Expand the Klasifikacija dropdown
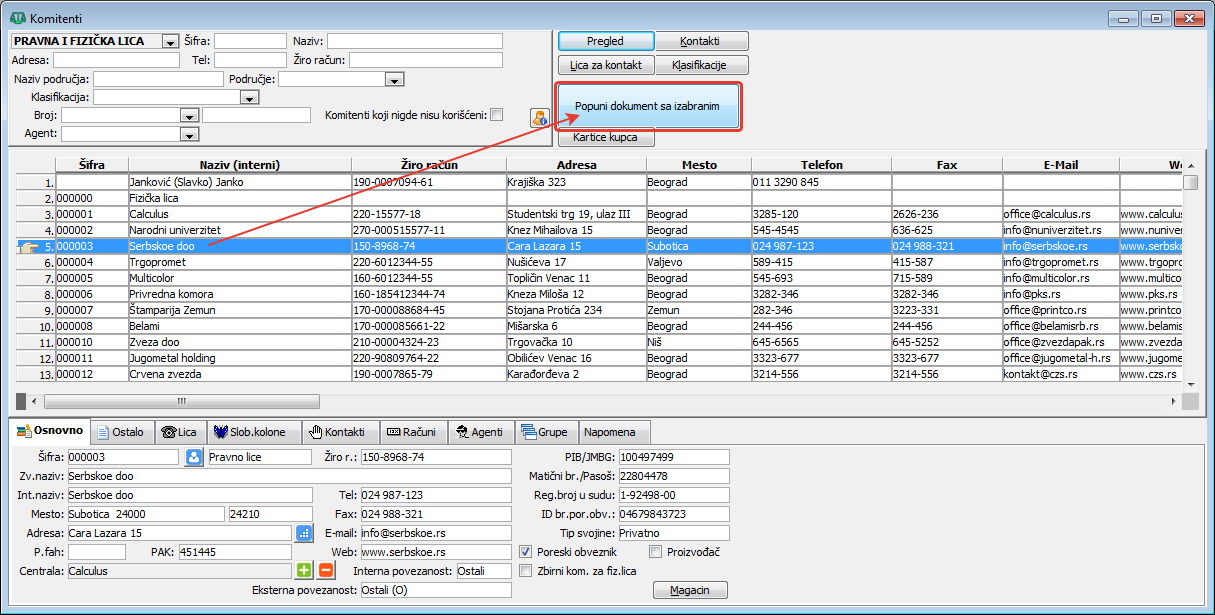This screenshot has height=615, width=1215. [x=250, y=98]
